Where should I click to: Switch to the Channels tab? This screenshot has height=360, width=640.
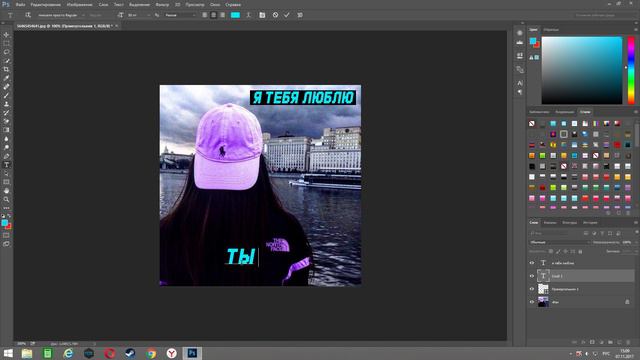point(550,223)
